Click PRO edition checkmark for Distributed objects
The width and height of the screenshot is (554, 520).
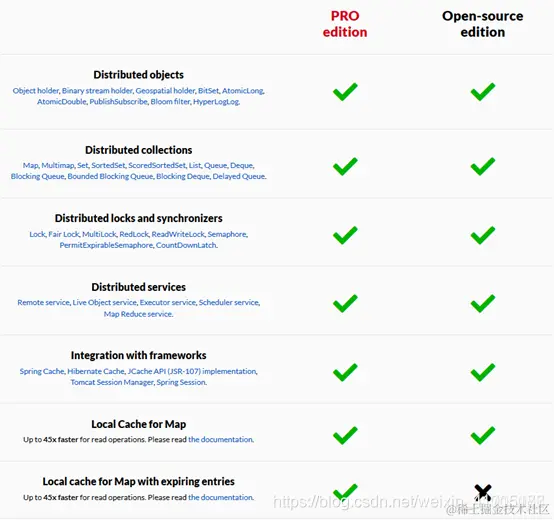pos(345,92)
